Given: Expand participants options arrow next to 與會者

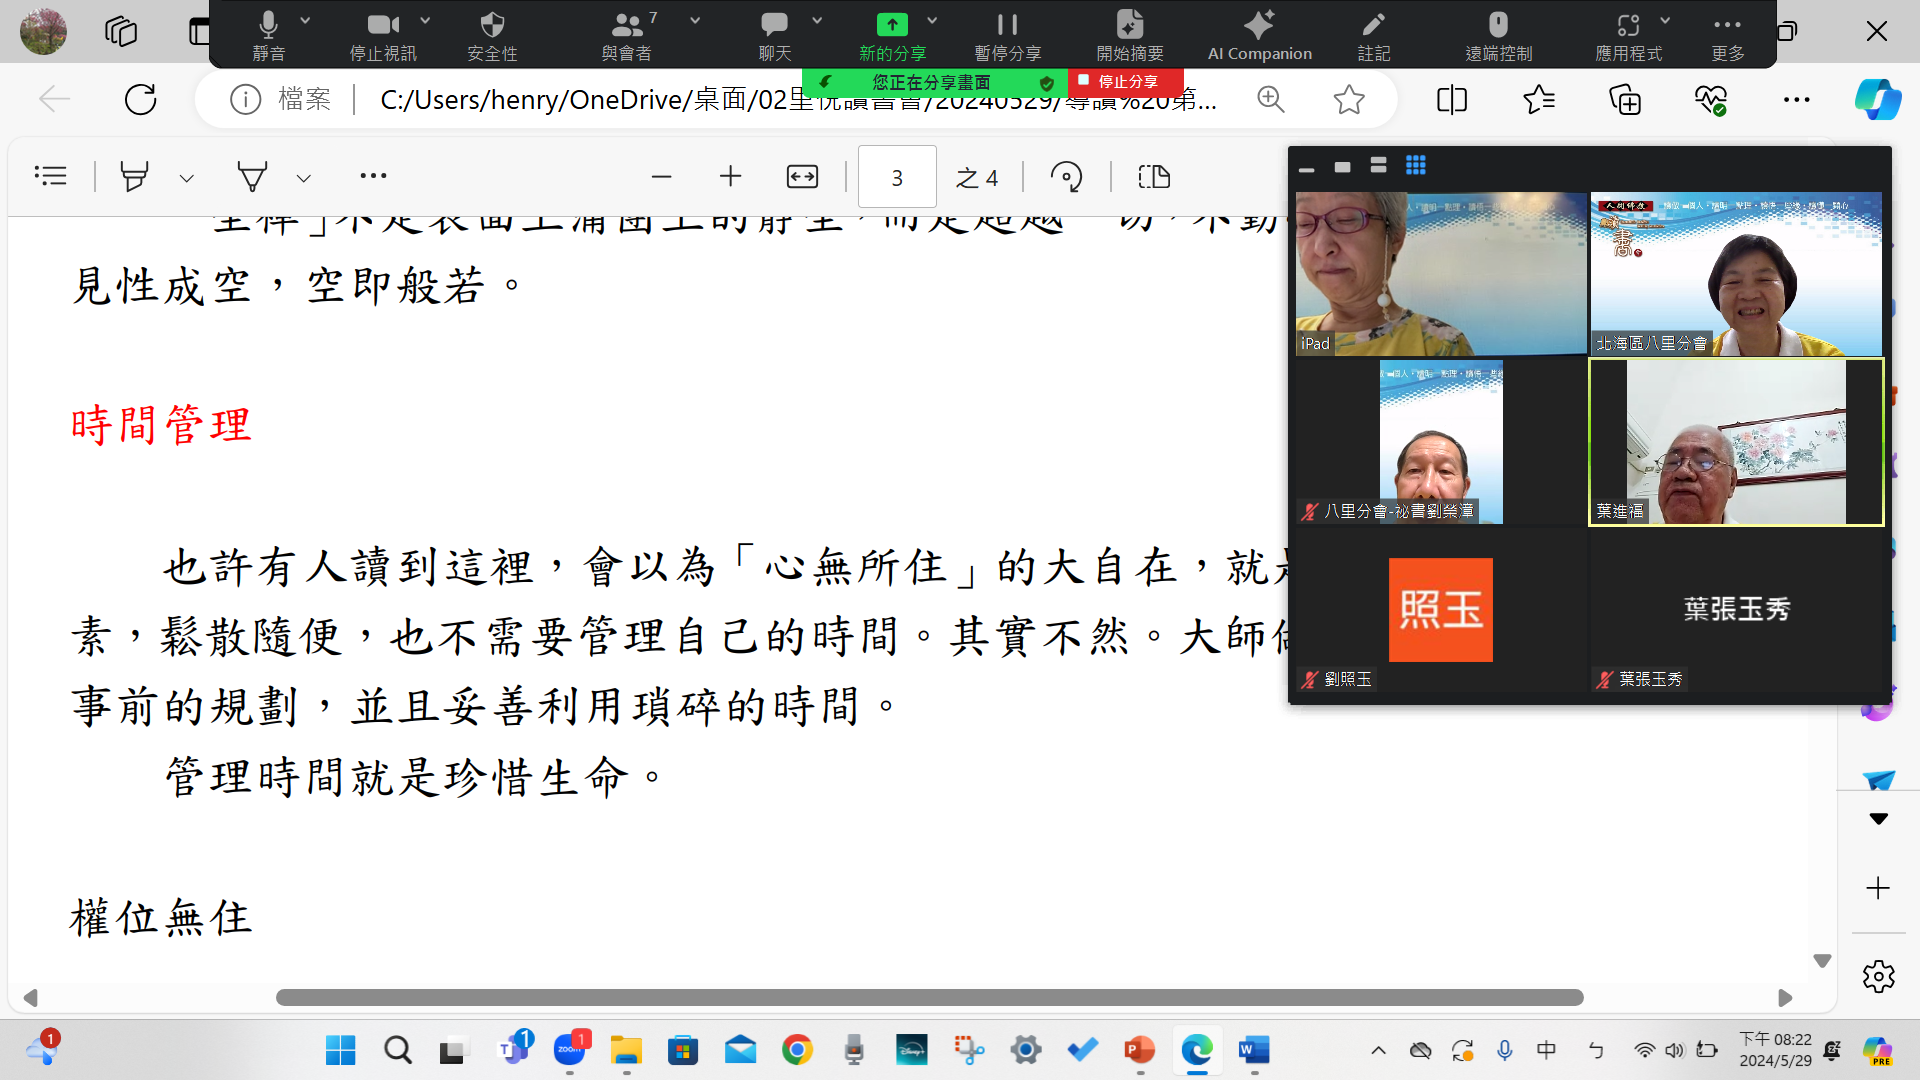Looking at the screenshot, I should (695, 20).
